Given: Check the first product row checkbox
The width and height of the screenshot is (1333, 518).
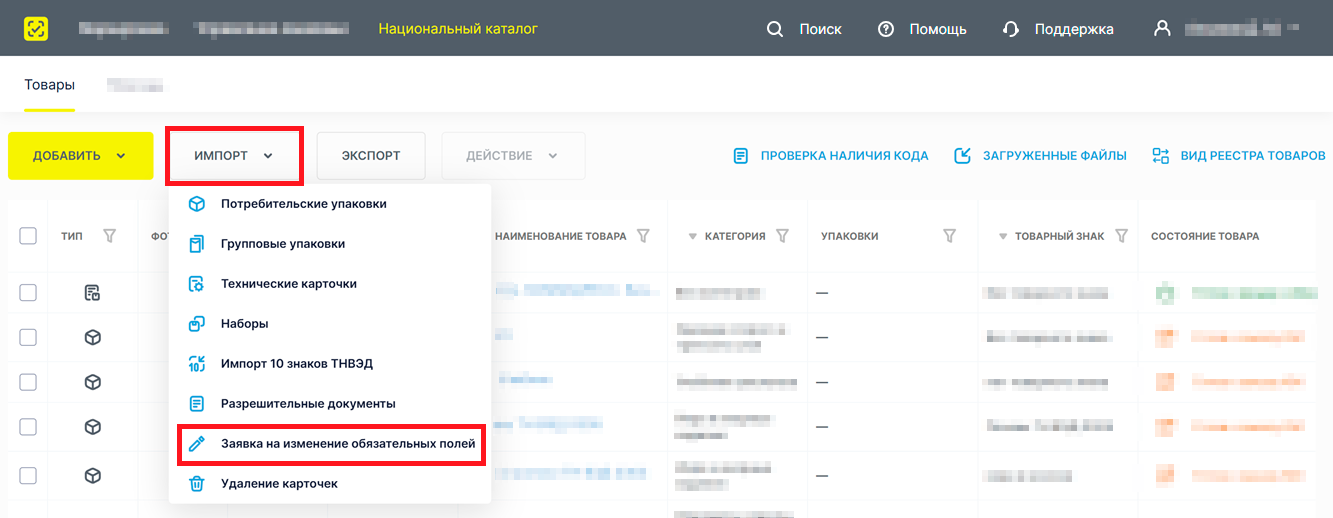Looking at the screenshot, I should [28, 292].
